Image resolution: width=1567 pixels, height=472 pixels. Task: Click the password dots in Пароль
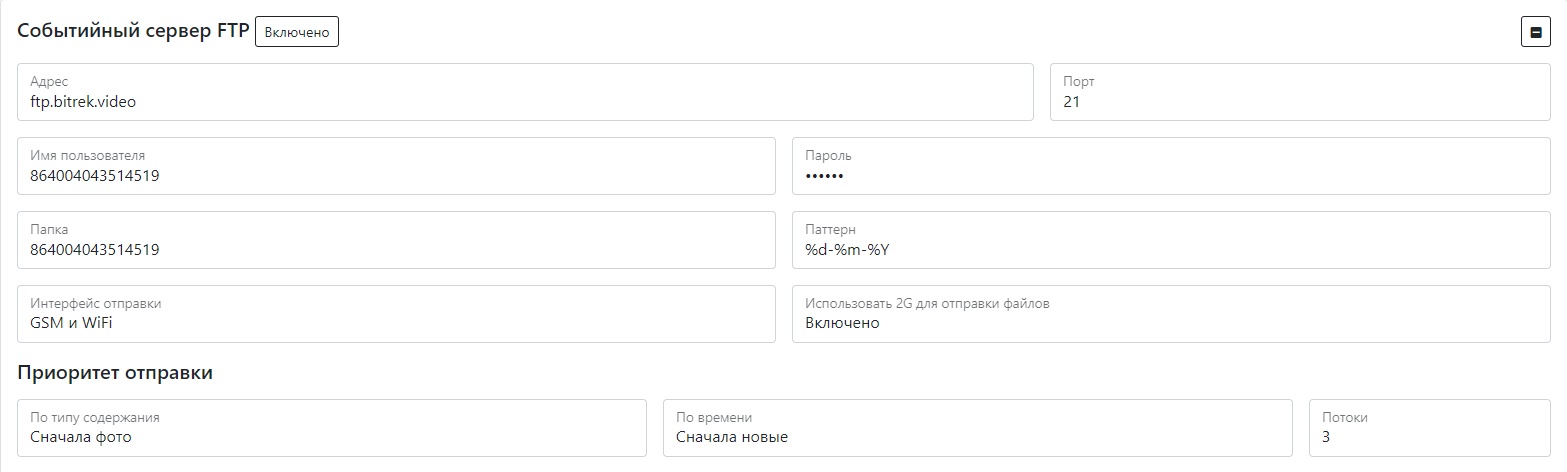[x=824, y=176]
